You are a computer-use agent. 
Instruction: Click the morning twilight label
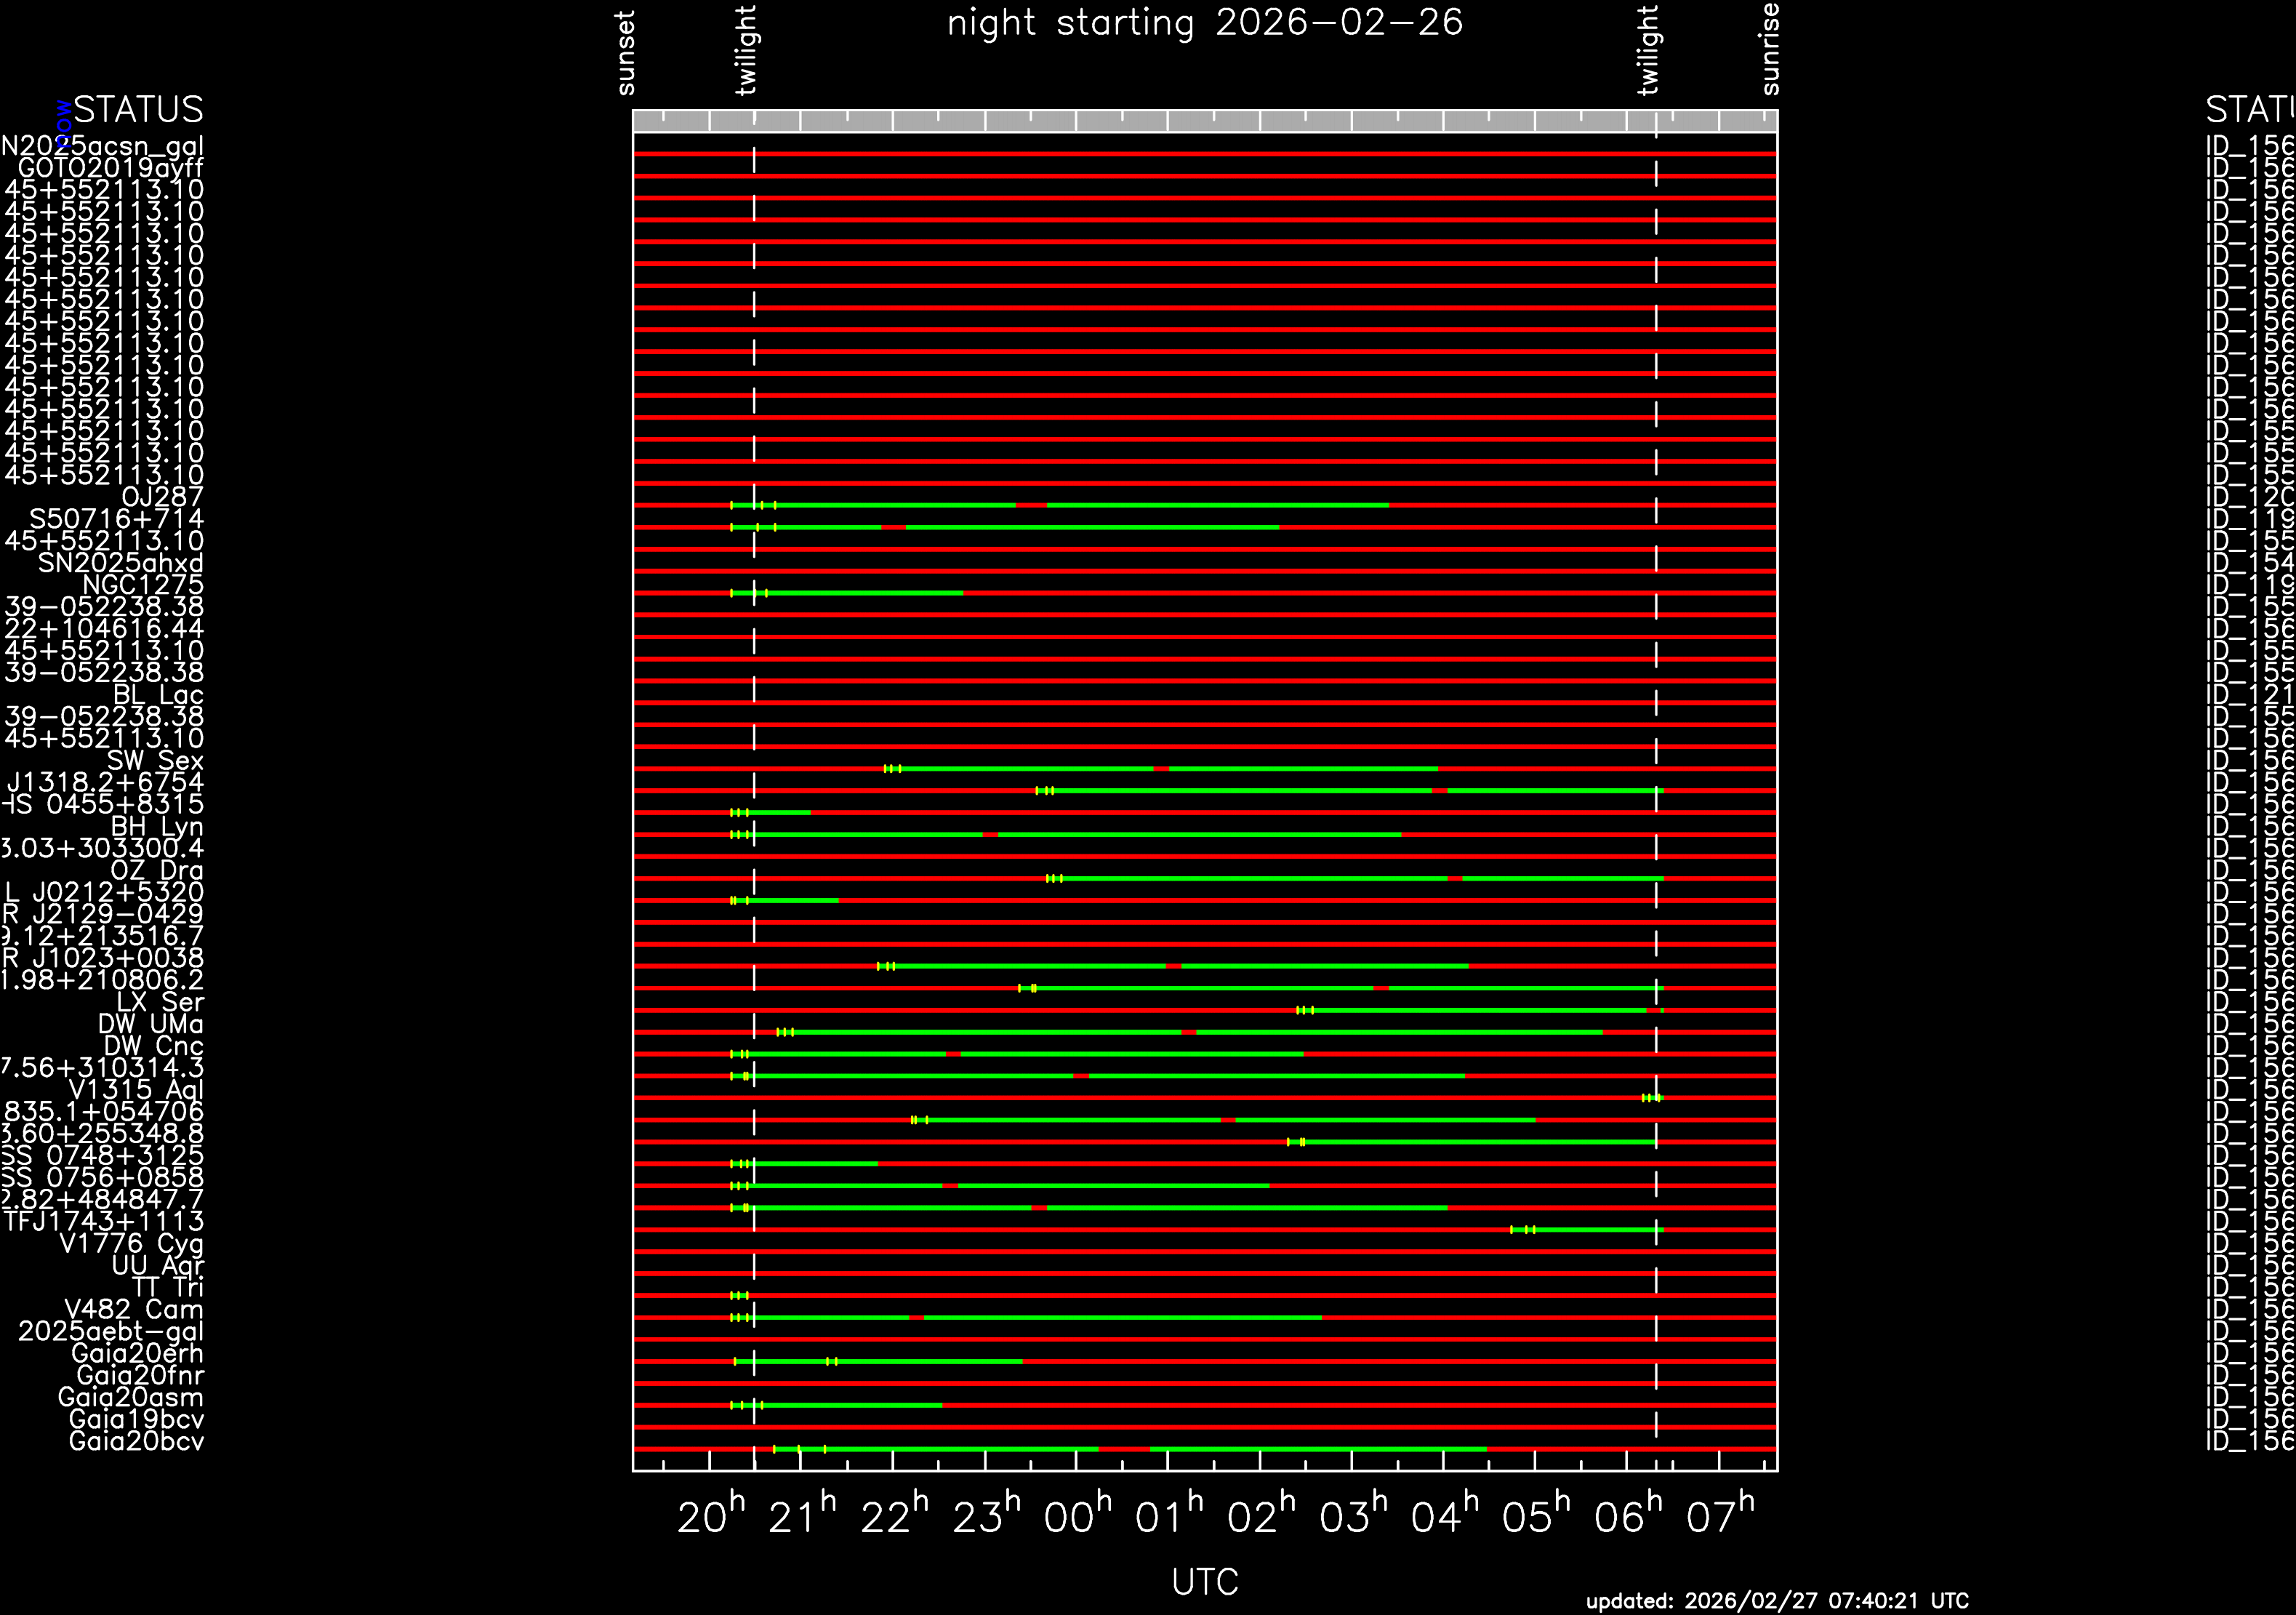click(1648, 50)
